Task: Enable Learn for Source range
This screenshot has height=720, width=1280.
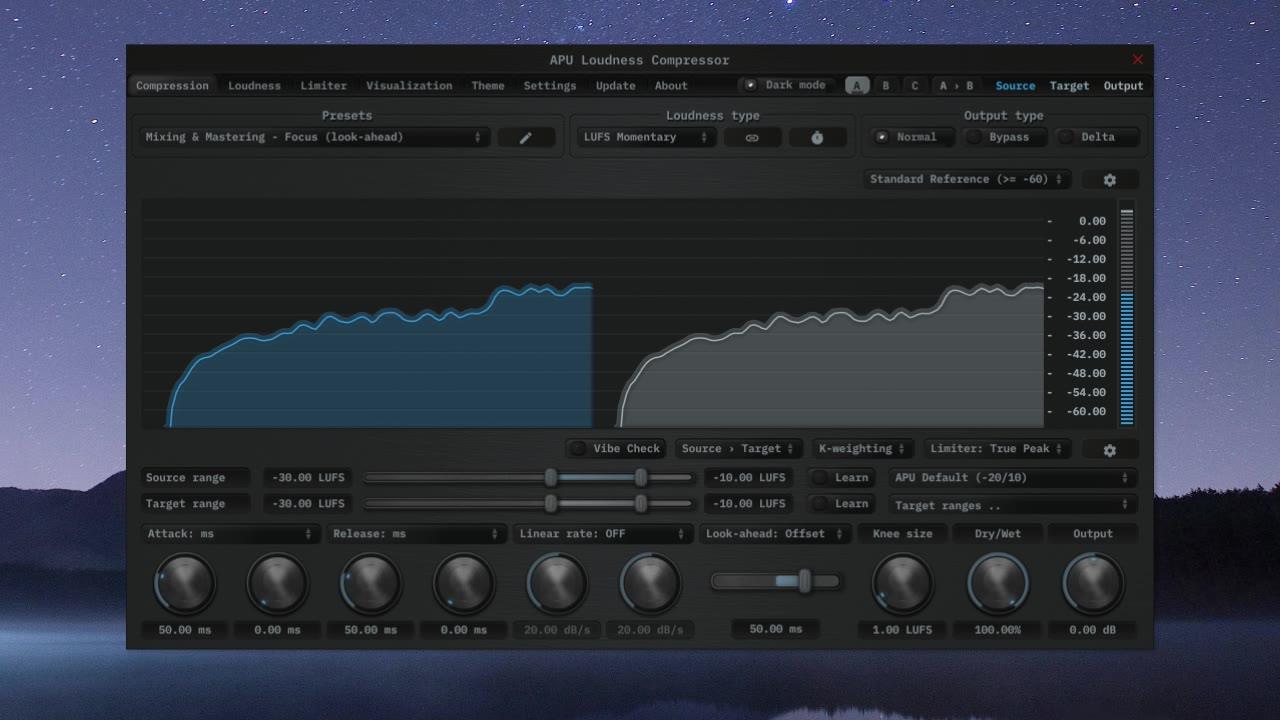Action: 841,478
